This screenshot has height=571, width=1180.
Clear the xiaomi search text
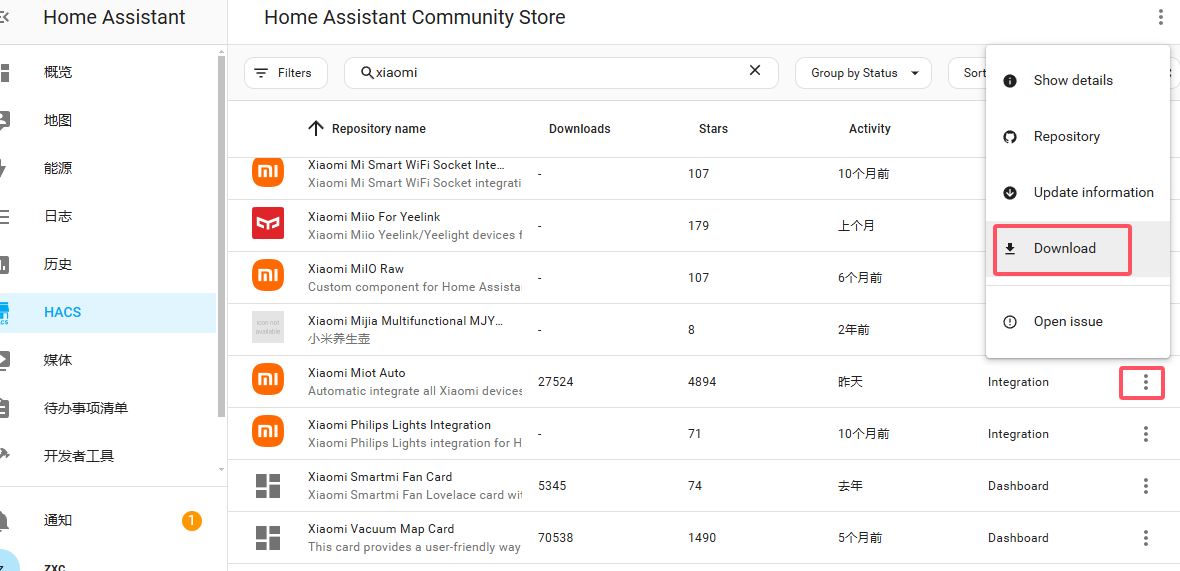[x=755, y=71]
